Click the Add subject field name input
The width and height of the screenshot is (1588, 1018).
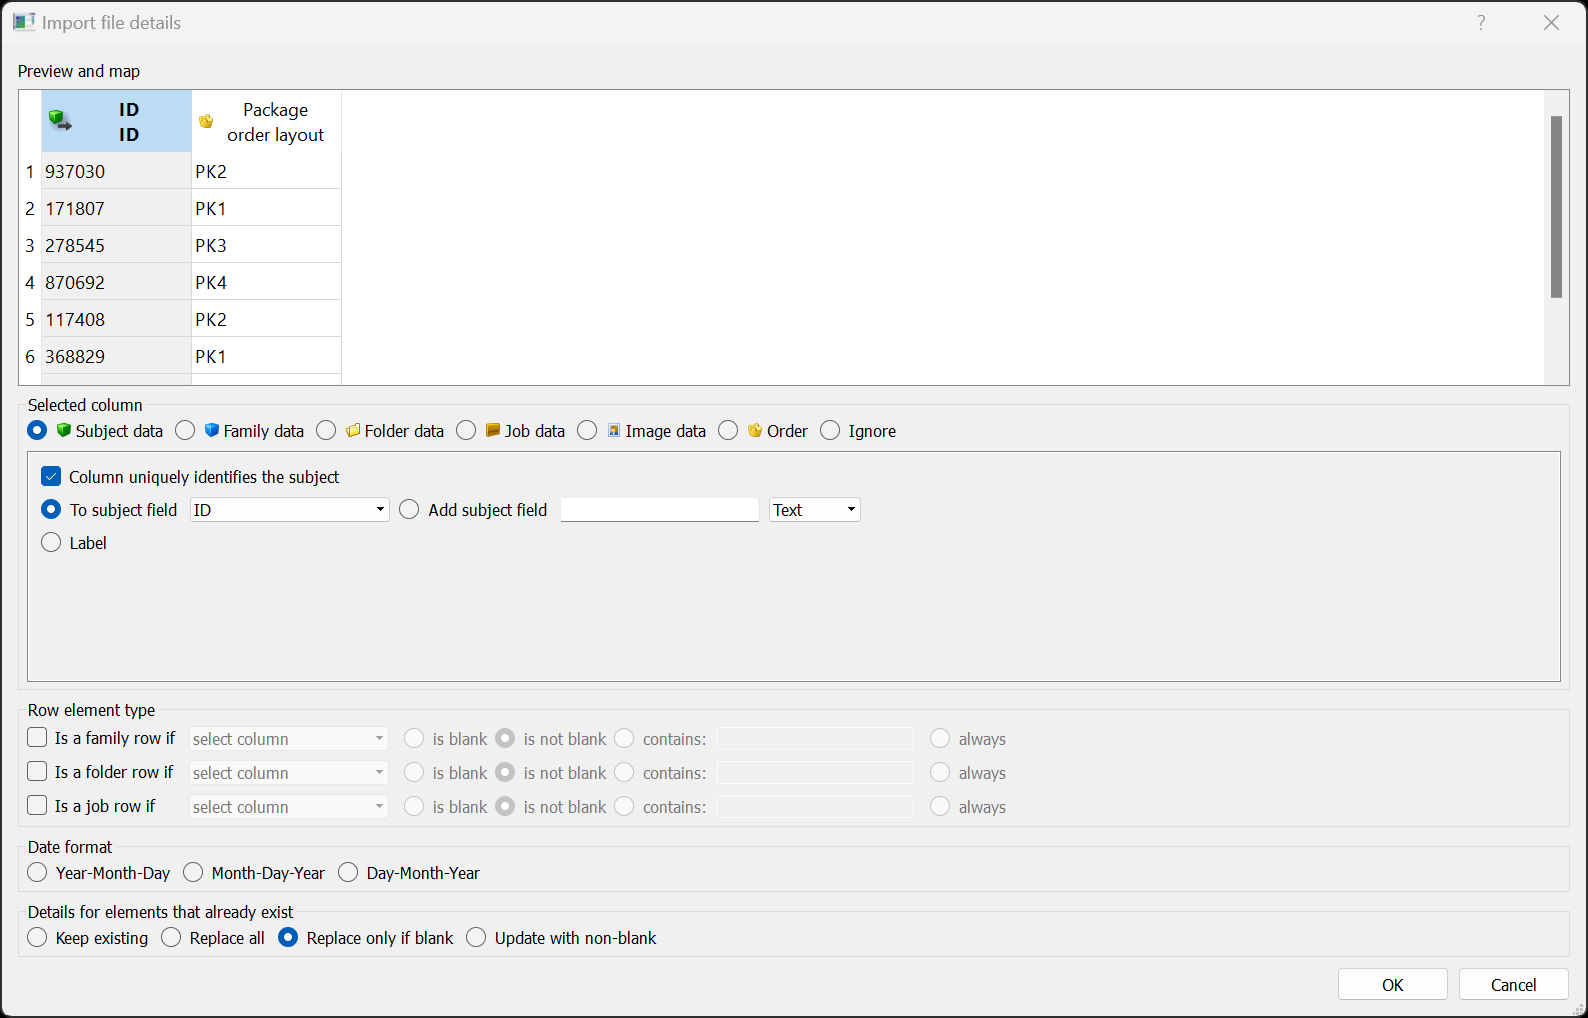click(660, 510)
